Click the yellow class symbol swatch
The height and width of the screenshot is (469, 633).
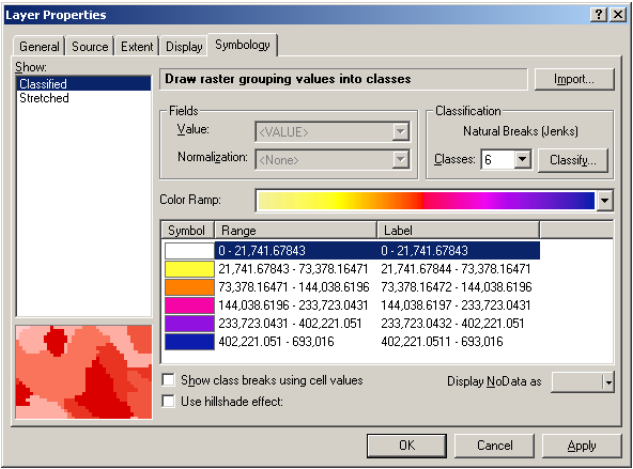189,269
